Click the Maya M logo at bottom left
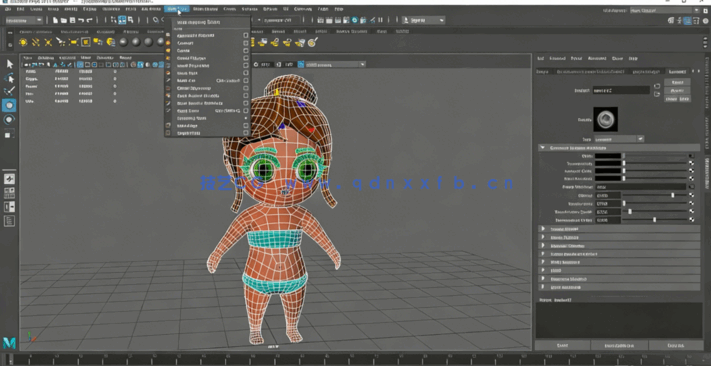Image resolution: width=711 pixels, height=366 pixels. pyautogui.click(x=9, y=343)
